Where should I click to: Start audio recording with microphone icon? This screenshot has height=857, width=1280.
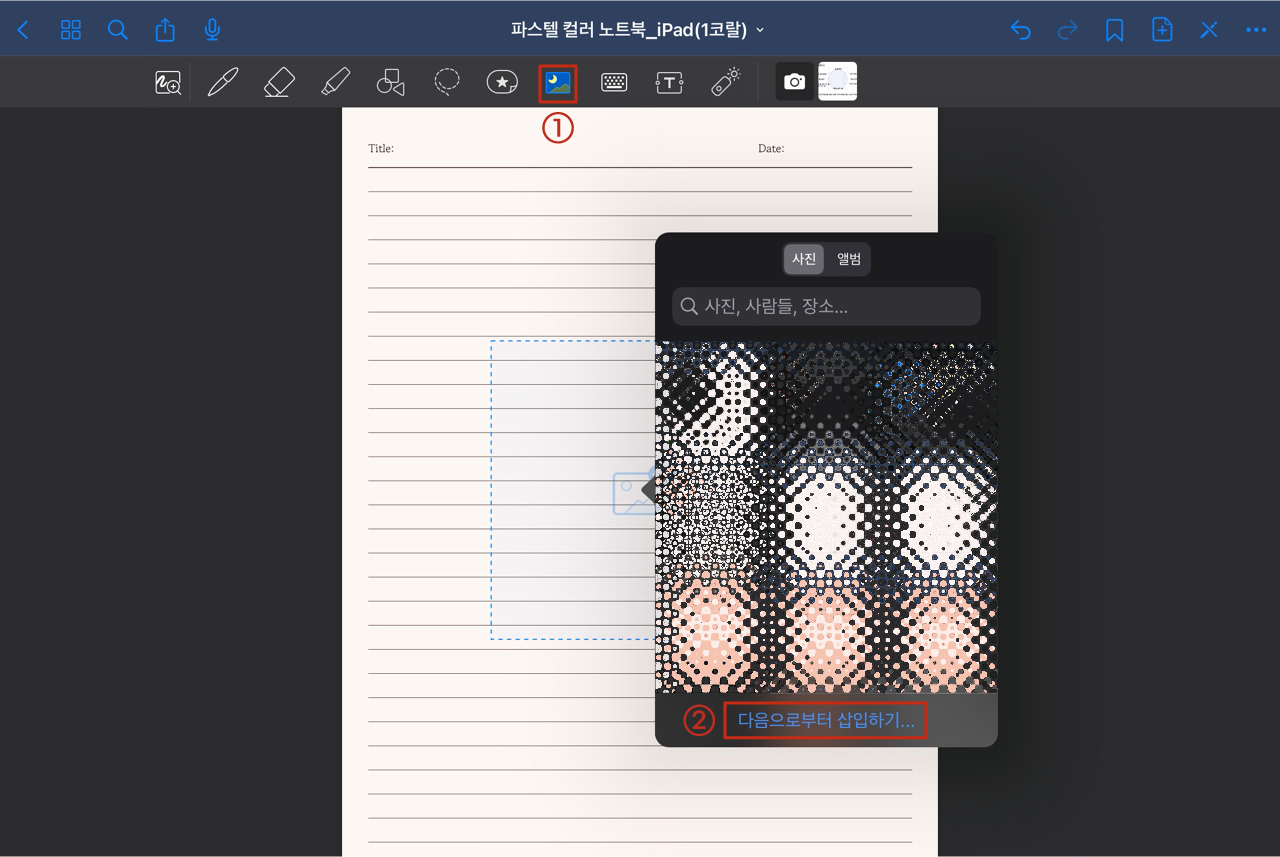[x=212, y=30]
